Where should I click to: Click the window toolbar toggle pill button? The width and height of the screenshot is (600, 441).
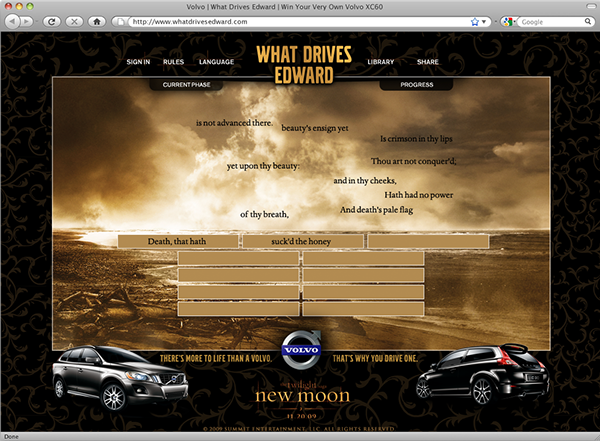coord(591,6)
